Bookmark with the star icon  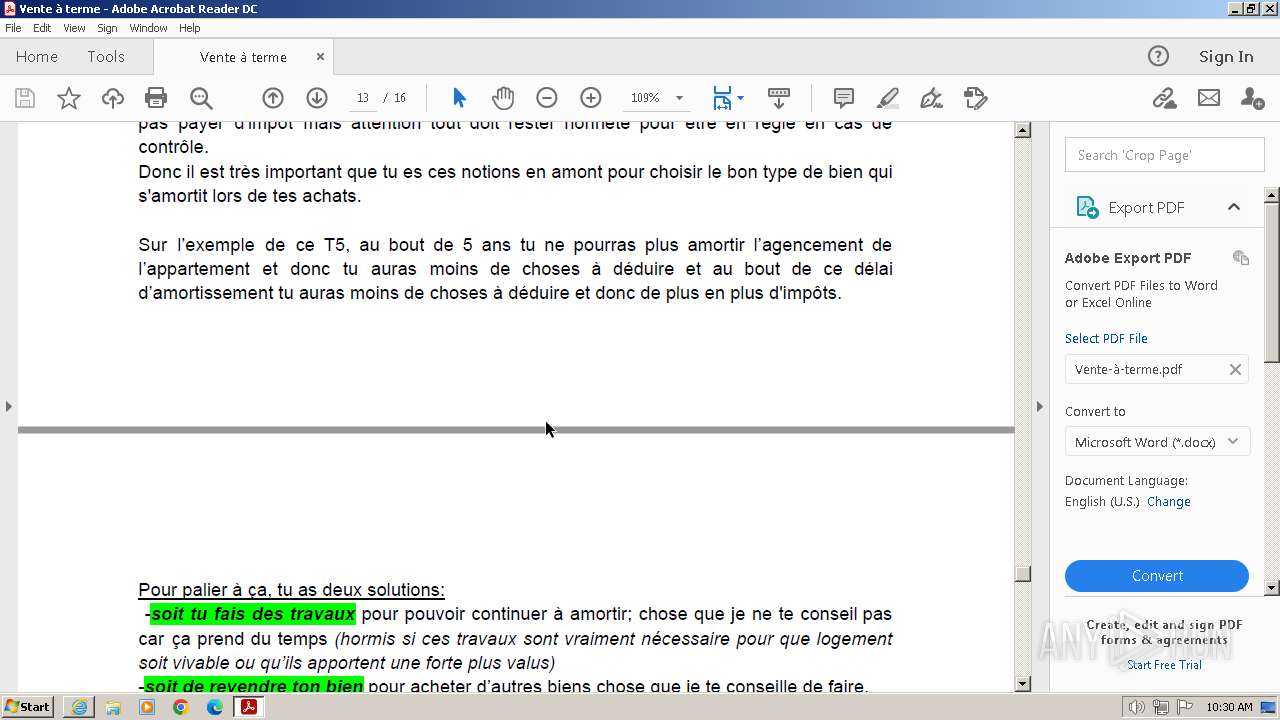click(x=69, y=98)
